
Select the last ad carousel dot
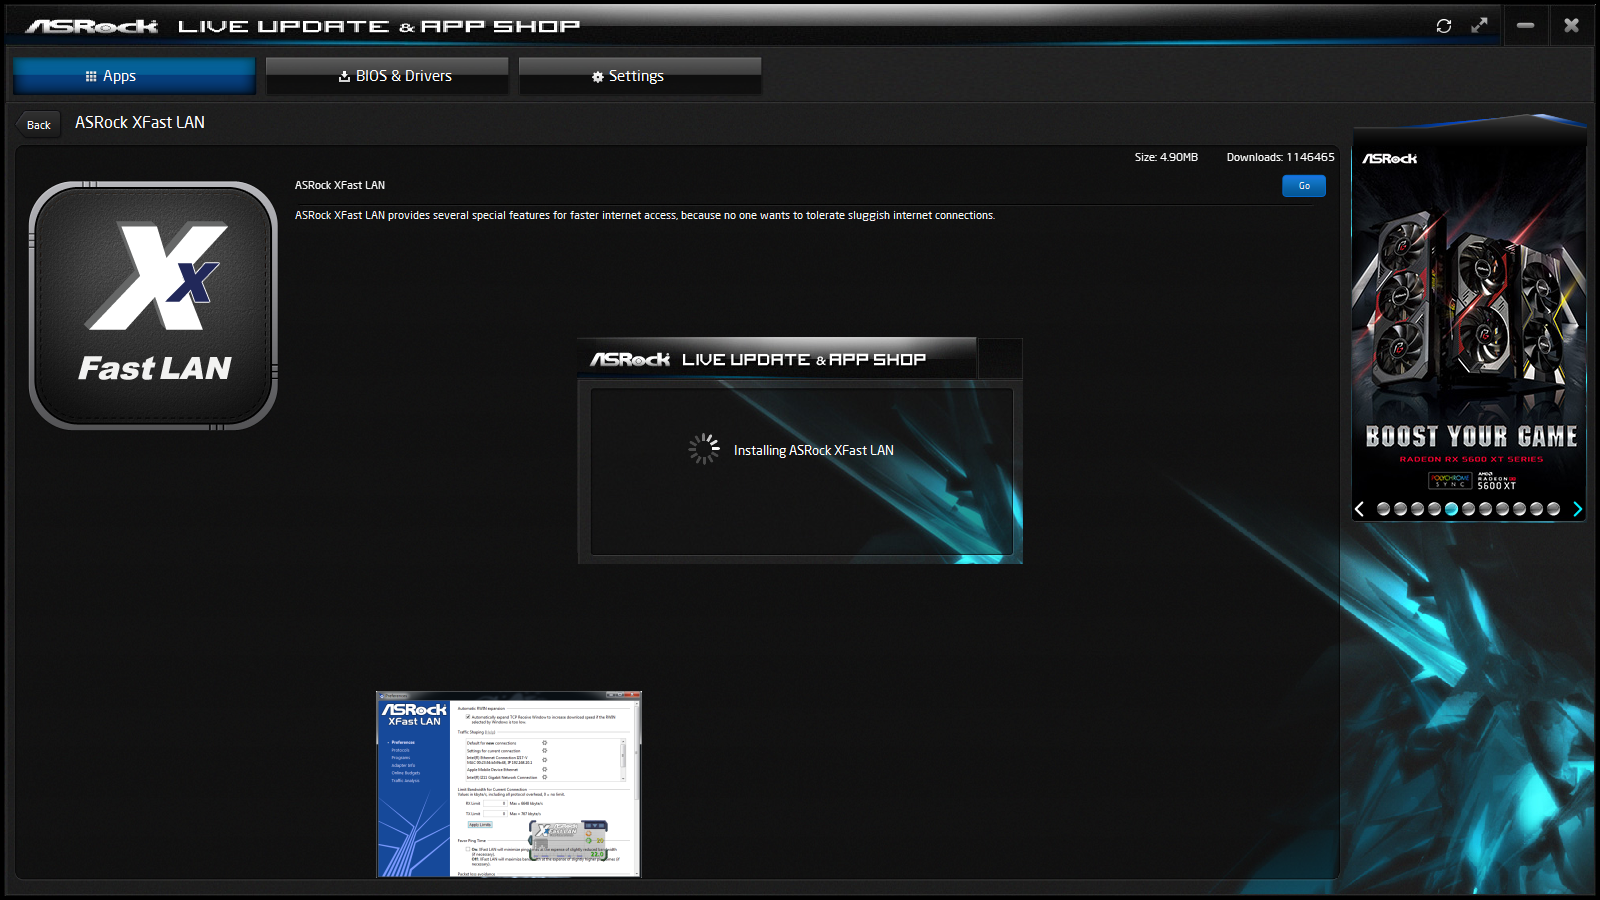1553,509
